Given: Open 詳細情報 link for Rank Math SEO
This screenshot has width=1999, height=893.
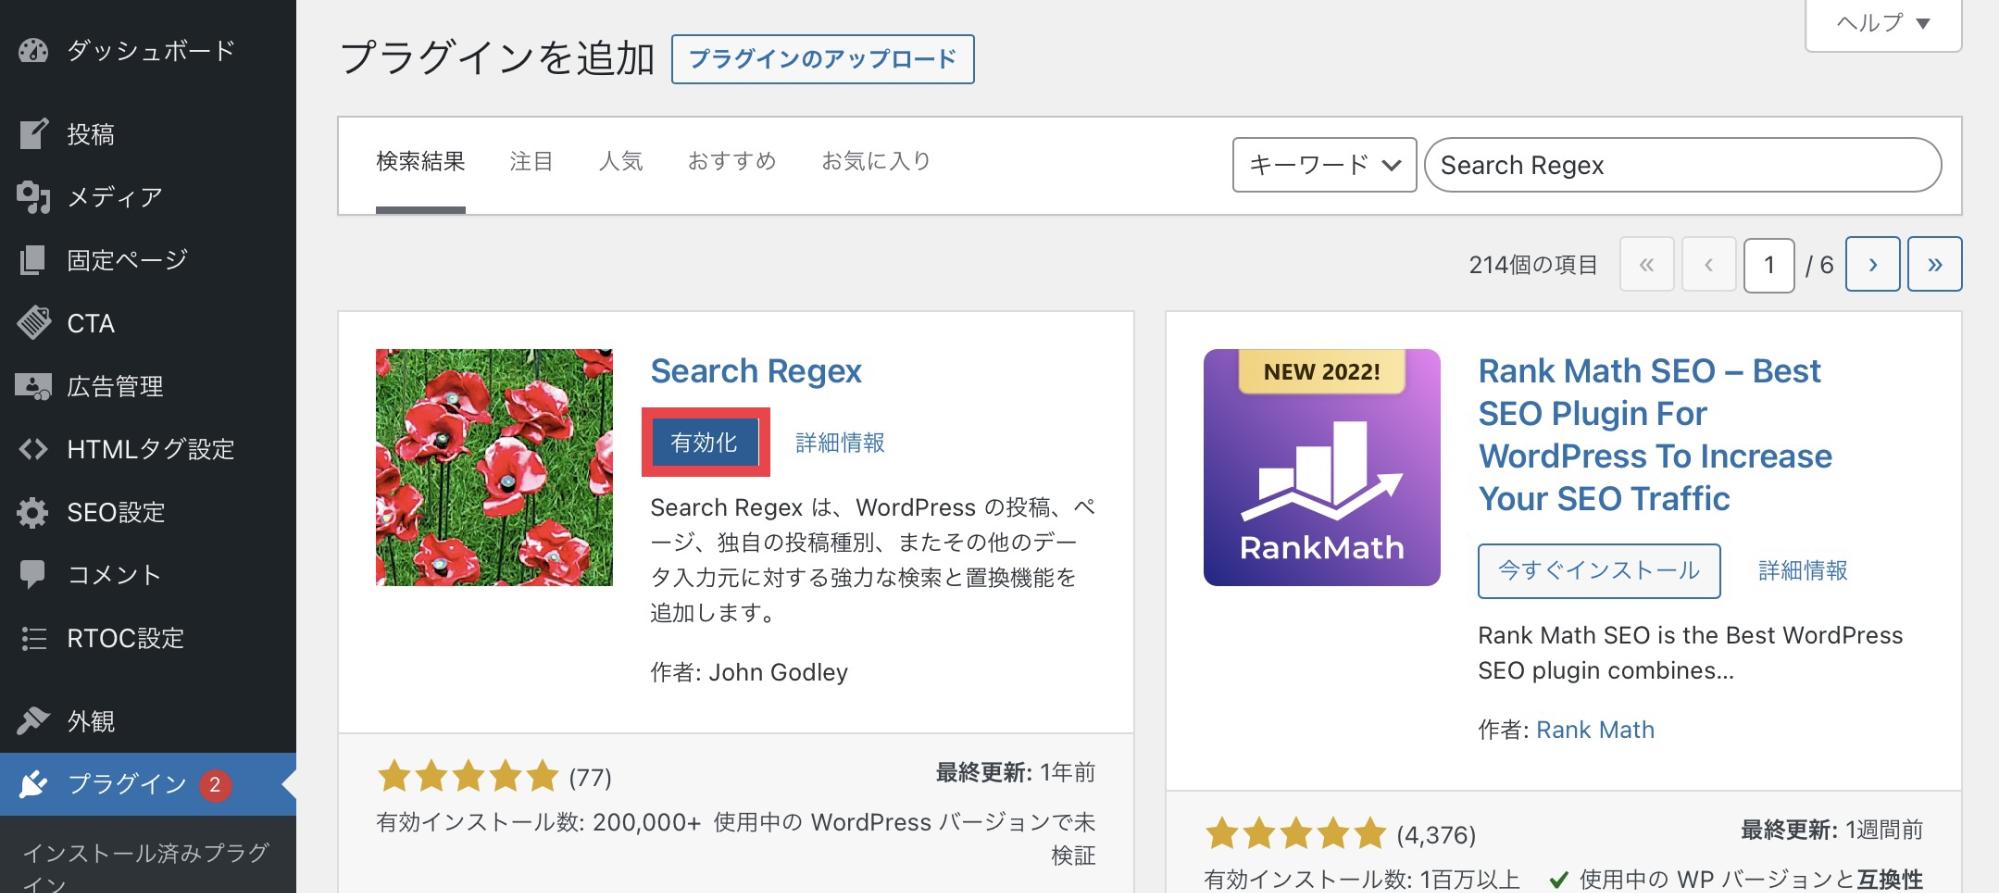Looking at the screenshot, I should [x=1803, y=571].
